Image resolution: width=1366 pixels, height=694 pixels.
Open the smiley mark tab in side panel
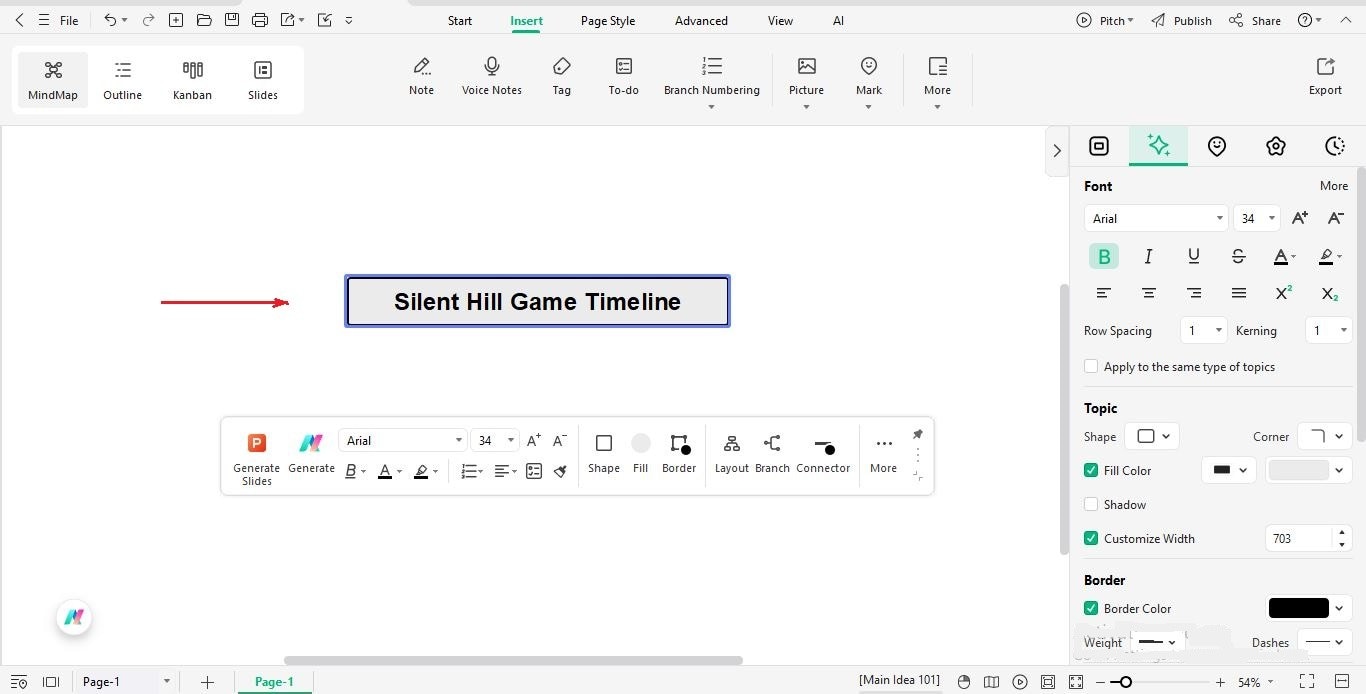1217,146
